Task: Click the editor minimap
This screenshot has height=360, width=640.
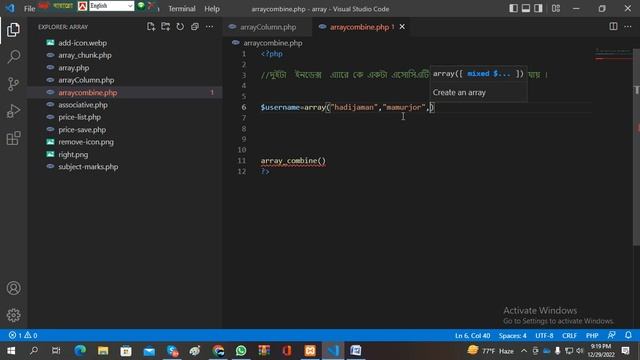Action: pos(613,55)
